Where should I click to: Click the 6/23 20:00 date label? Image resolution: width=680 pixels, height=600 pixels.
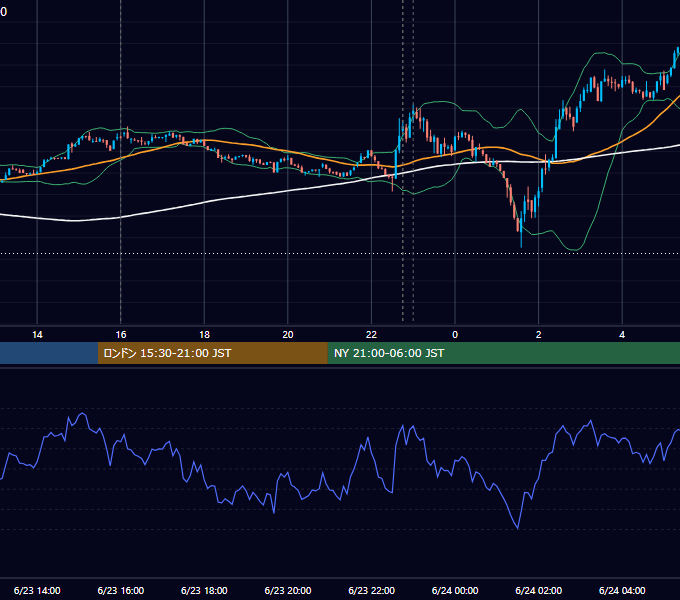288,590
